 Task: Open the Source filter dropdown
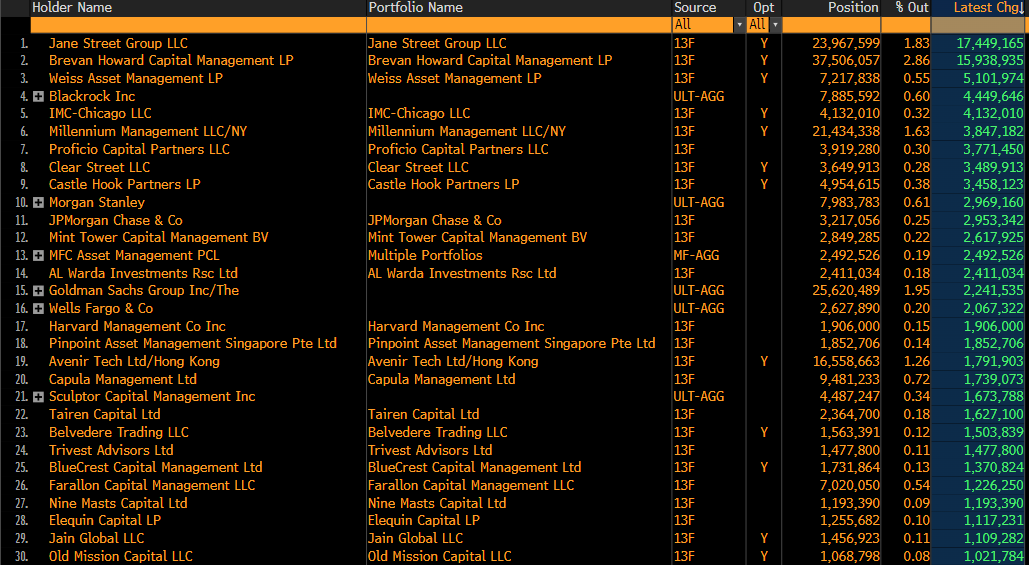740,25
